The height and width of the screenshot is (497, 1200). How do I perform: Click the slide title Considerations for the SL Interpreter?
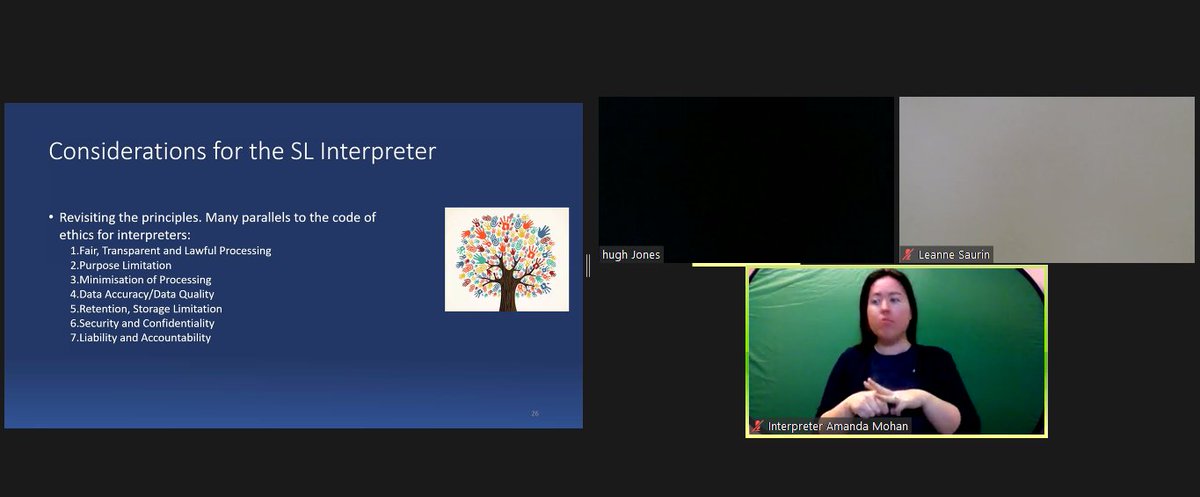pyautogui.click(x=242, y=152)
